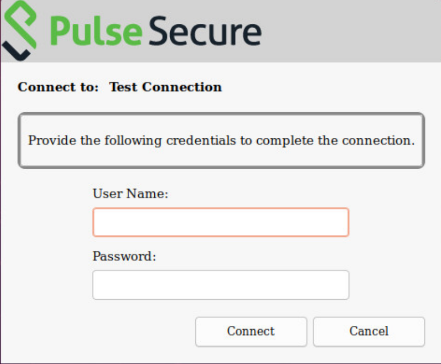
Task: Click the 'Test Connection' name text
Action: 165,87
